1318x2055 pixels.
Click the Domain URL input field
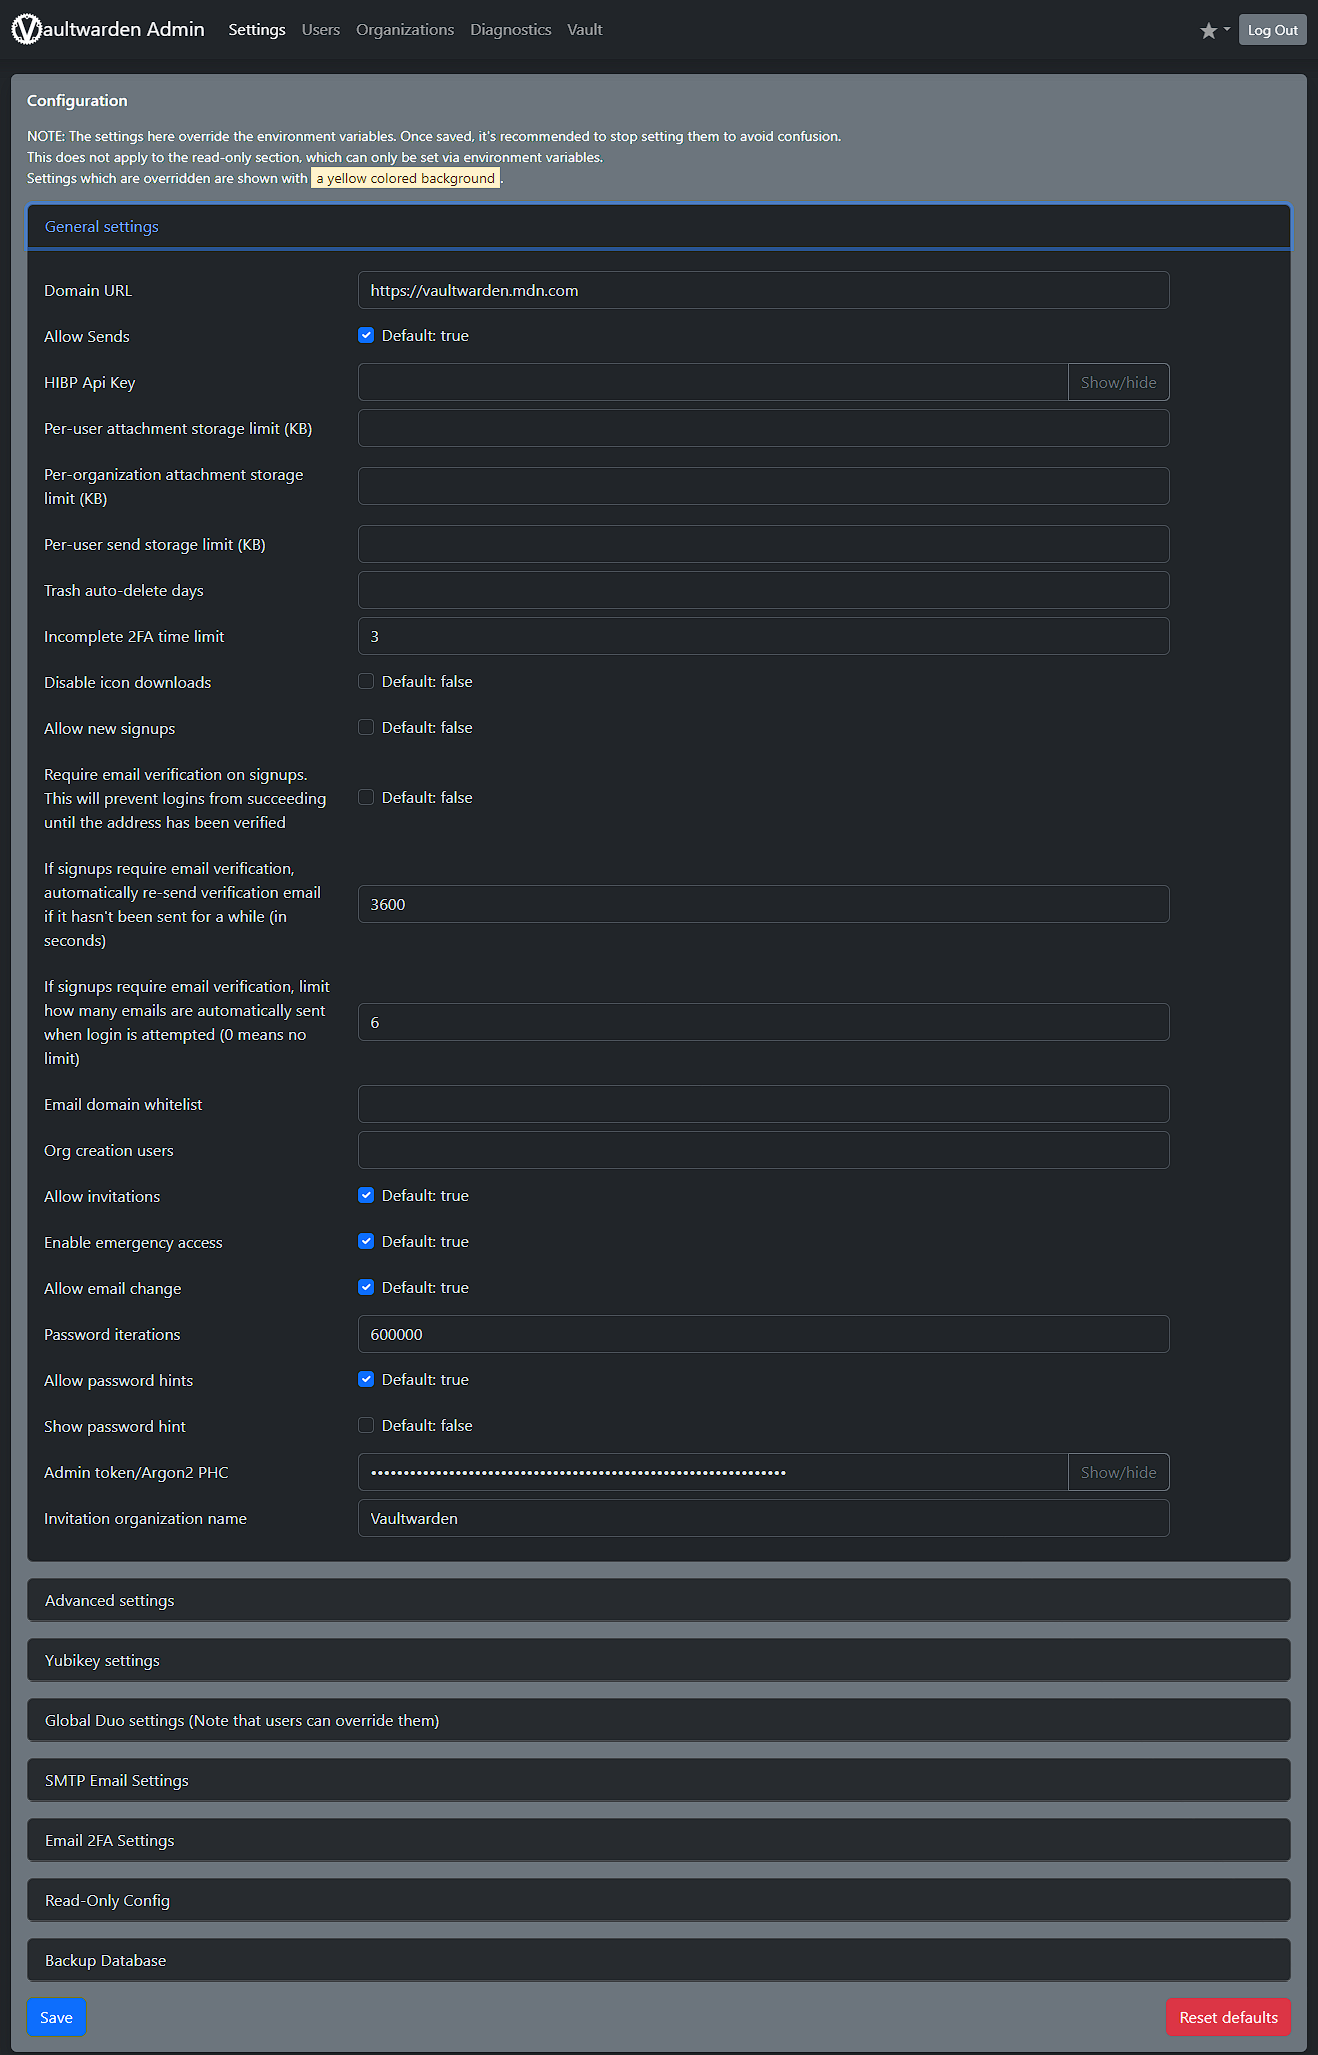(763, 291)
